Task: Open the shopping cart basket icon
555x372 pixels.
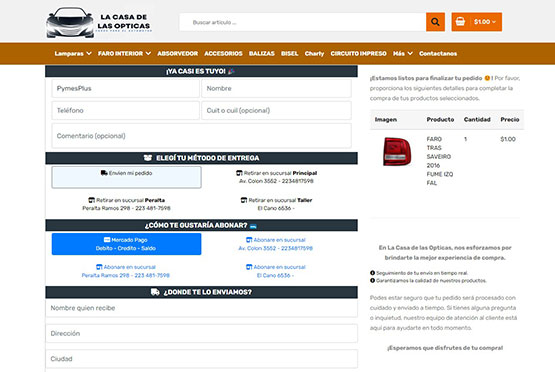Action: coord(460,22)
